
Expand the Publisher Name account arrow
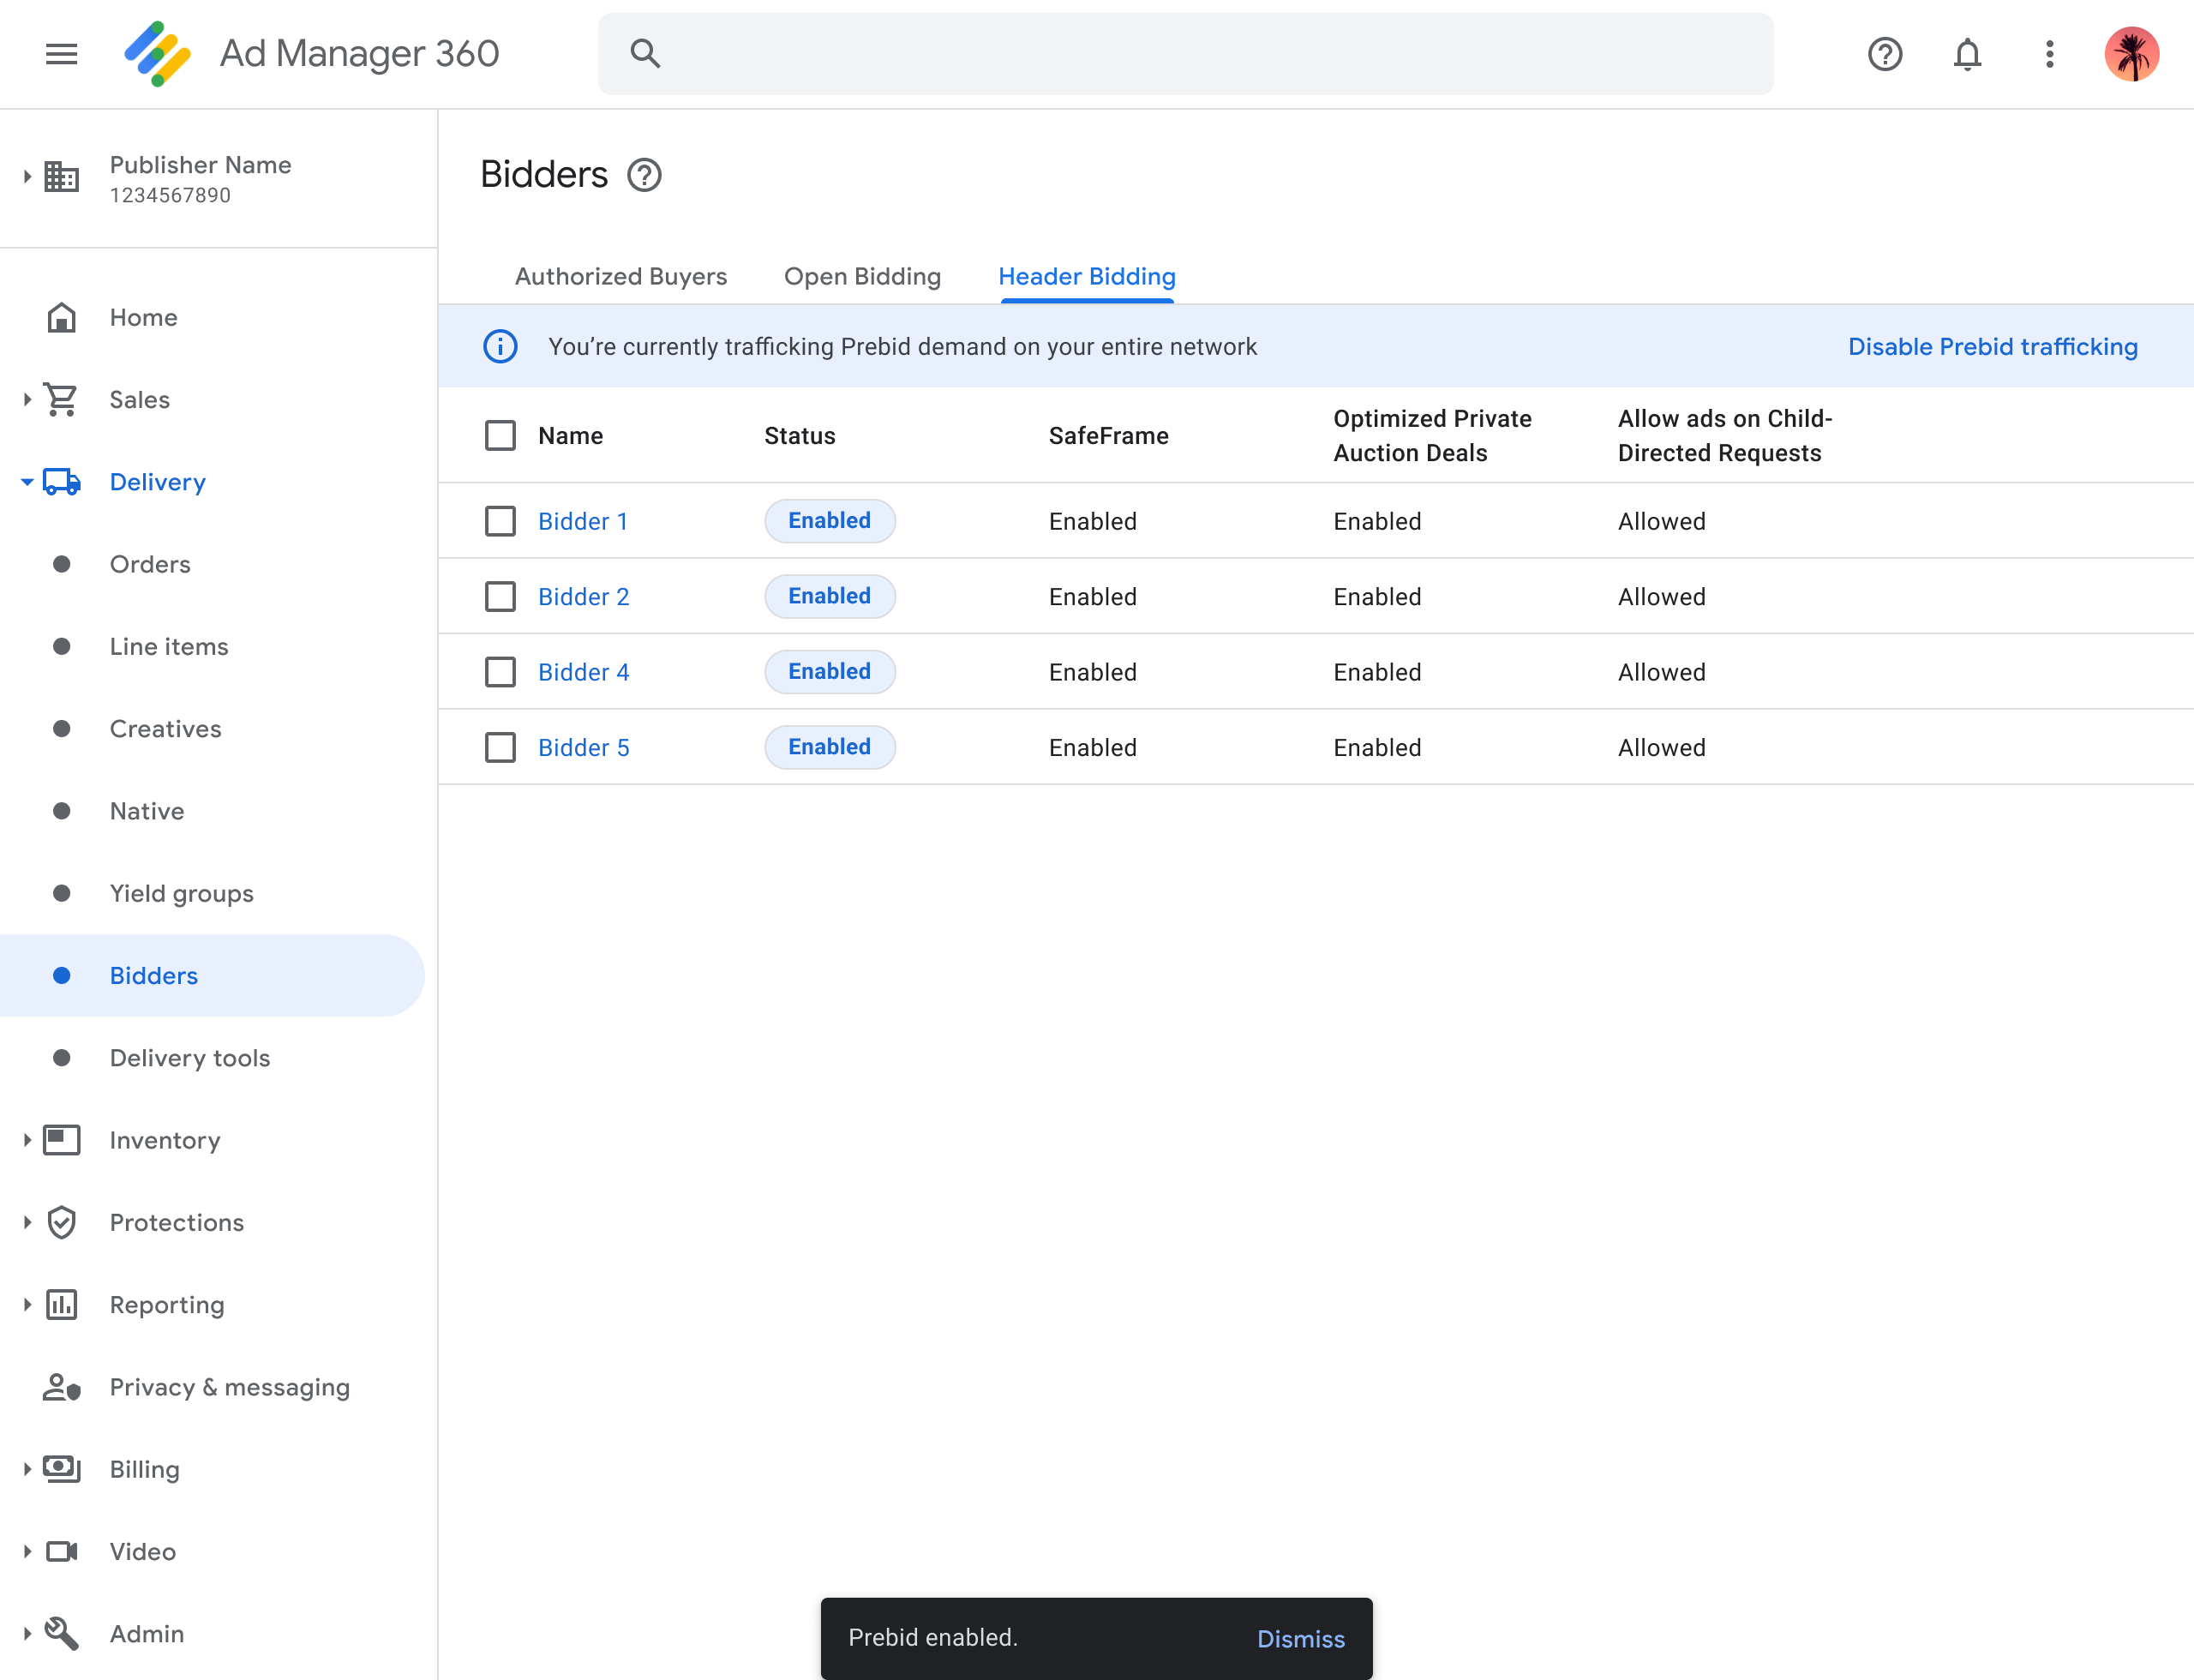pos(27,177)
